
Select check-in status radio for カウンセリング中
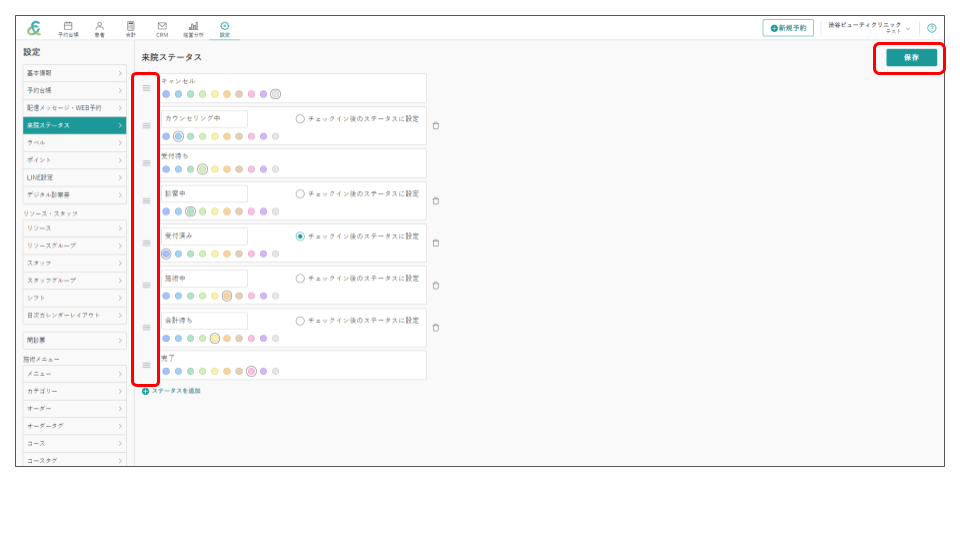point(300,119)
